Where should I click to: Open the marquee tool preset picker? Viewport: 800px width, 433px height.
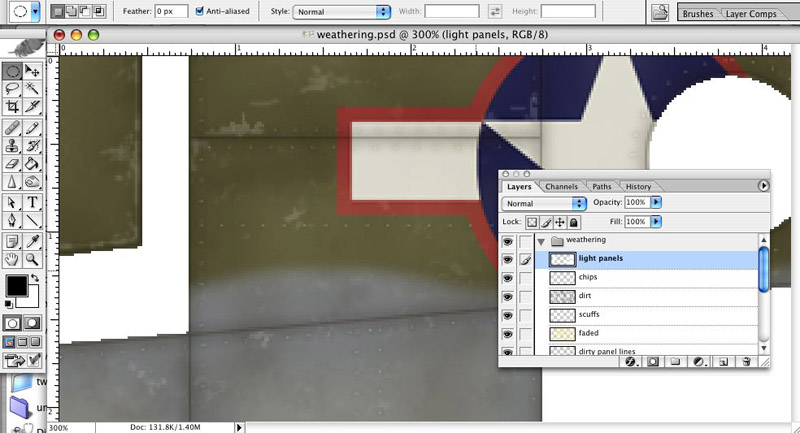point(35,12)
